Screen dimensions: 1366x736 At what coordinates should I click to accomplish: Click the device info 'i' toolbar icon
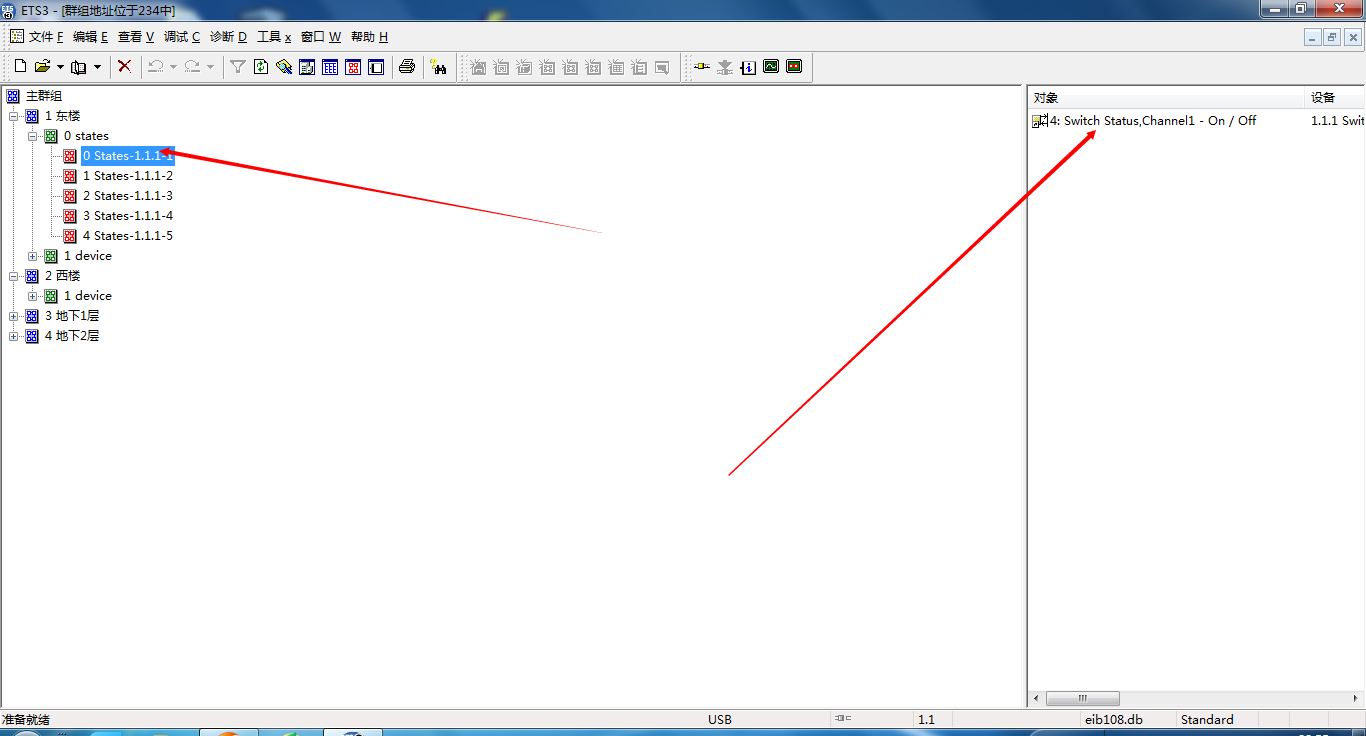747,67
